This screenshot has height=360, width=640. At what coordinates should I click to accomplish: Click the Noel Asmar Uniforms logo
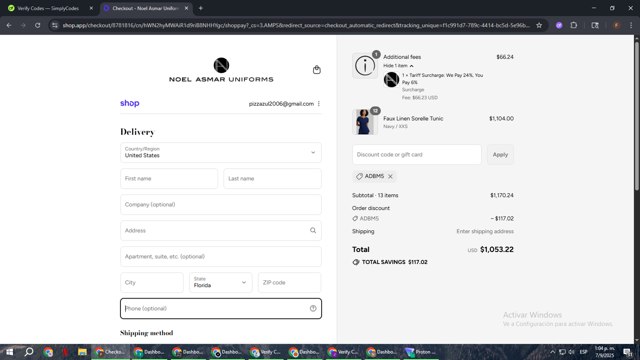(x=221, y=70)
